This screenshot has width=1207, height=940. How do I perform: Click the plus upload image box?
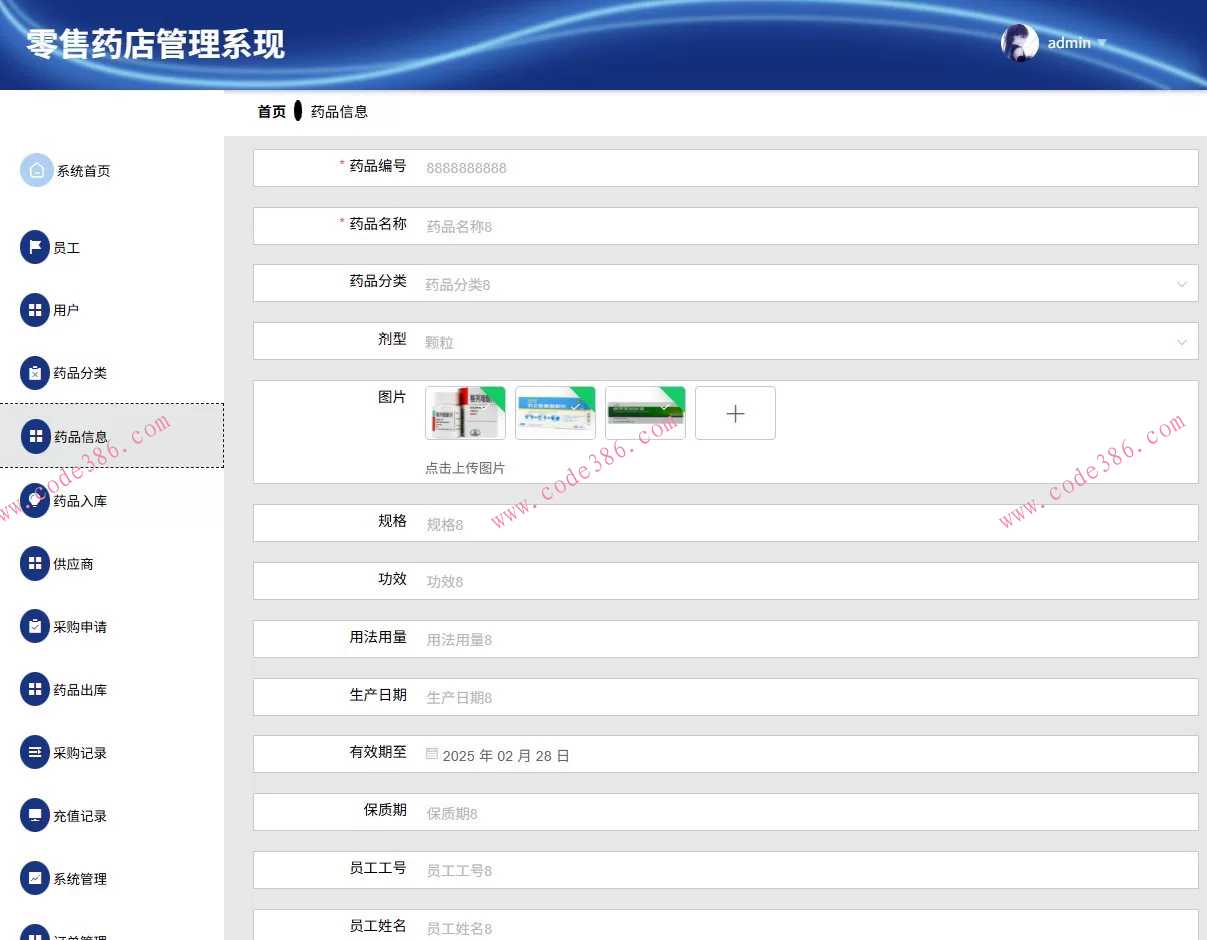tap(735, 413)
